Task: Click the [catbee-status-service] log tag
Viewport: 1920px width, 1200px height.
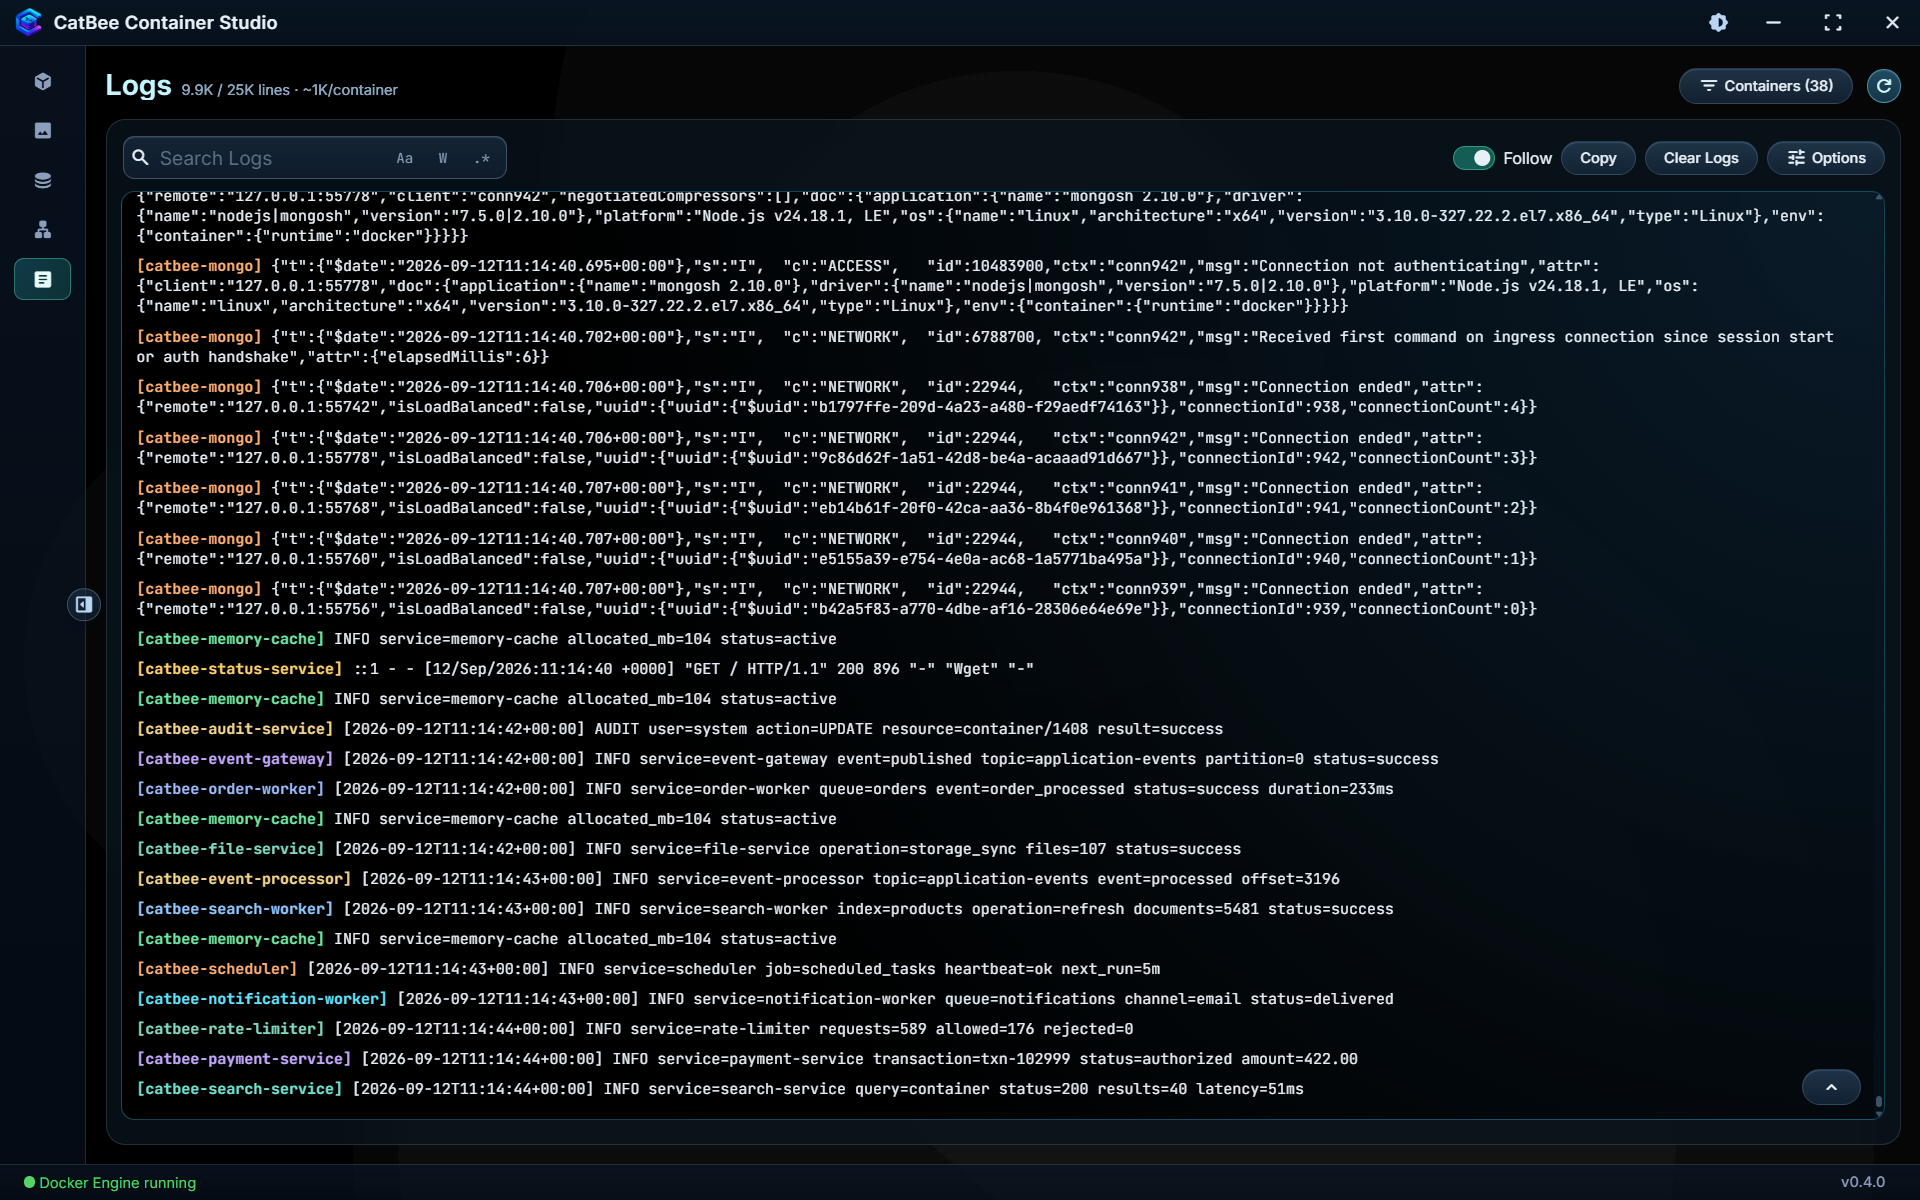Action: click(x=239, y=669)
